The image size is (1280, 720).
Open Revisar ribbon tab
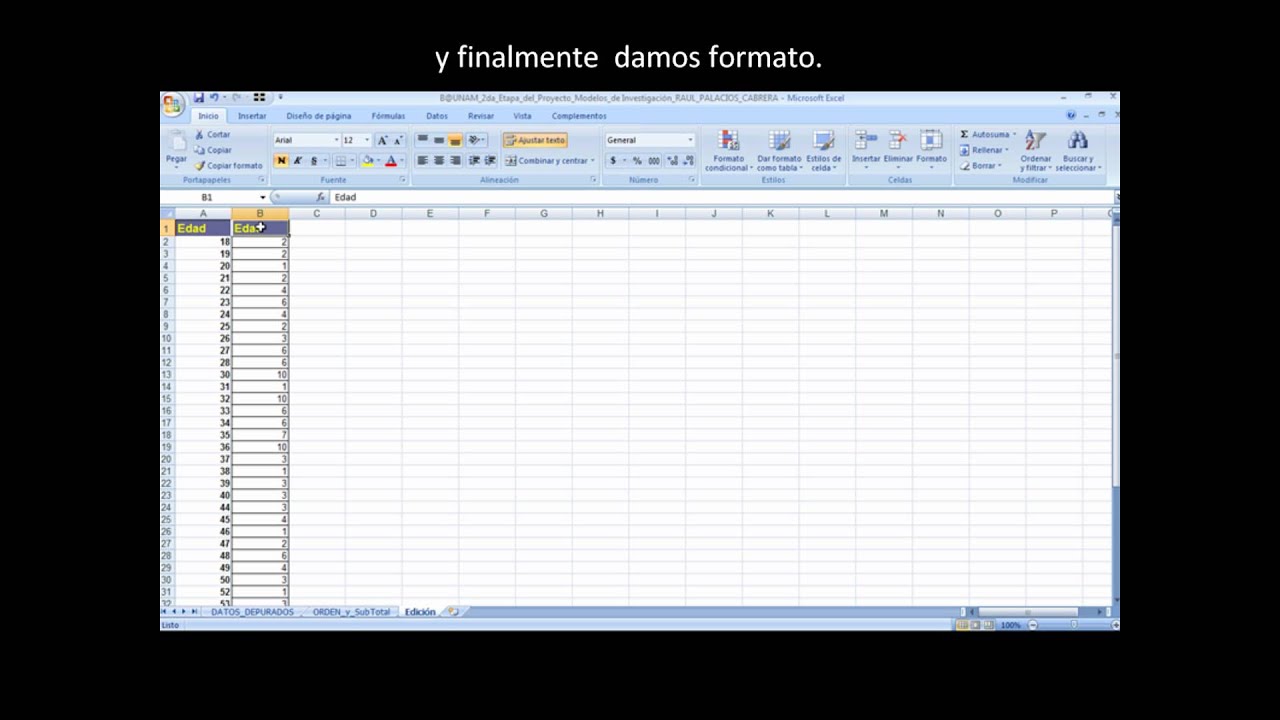click(x=481, y=116)
